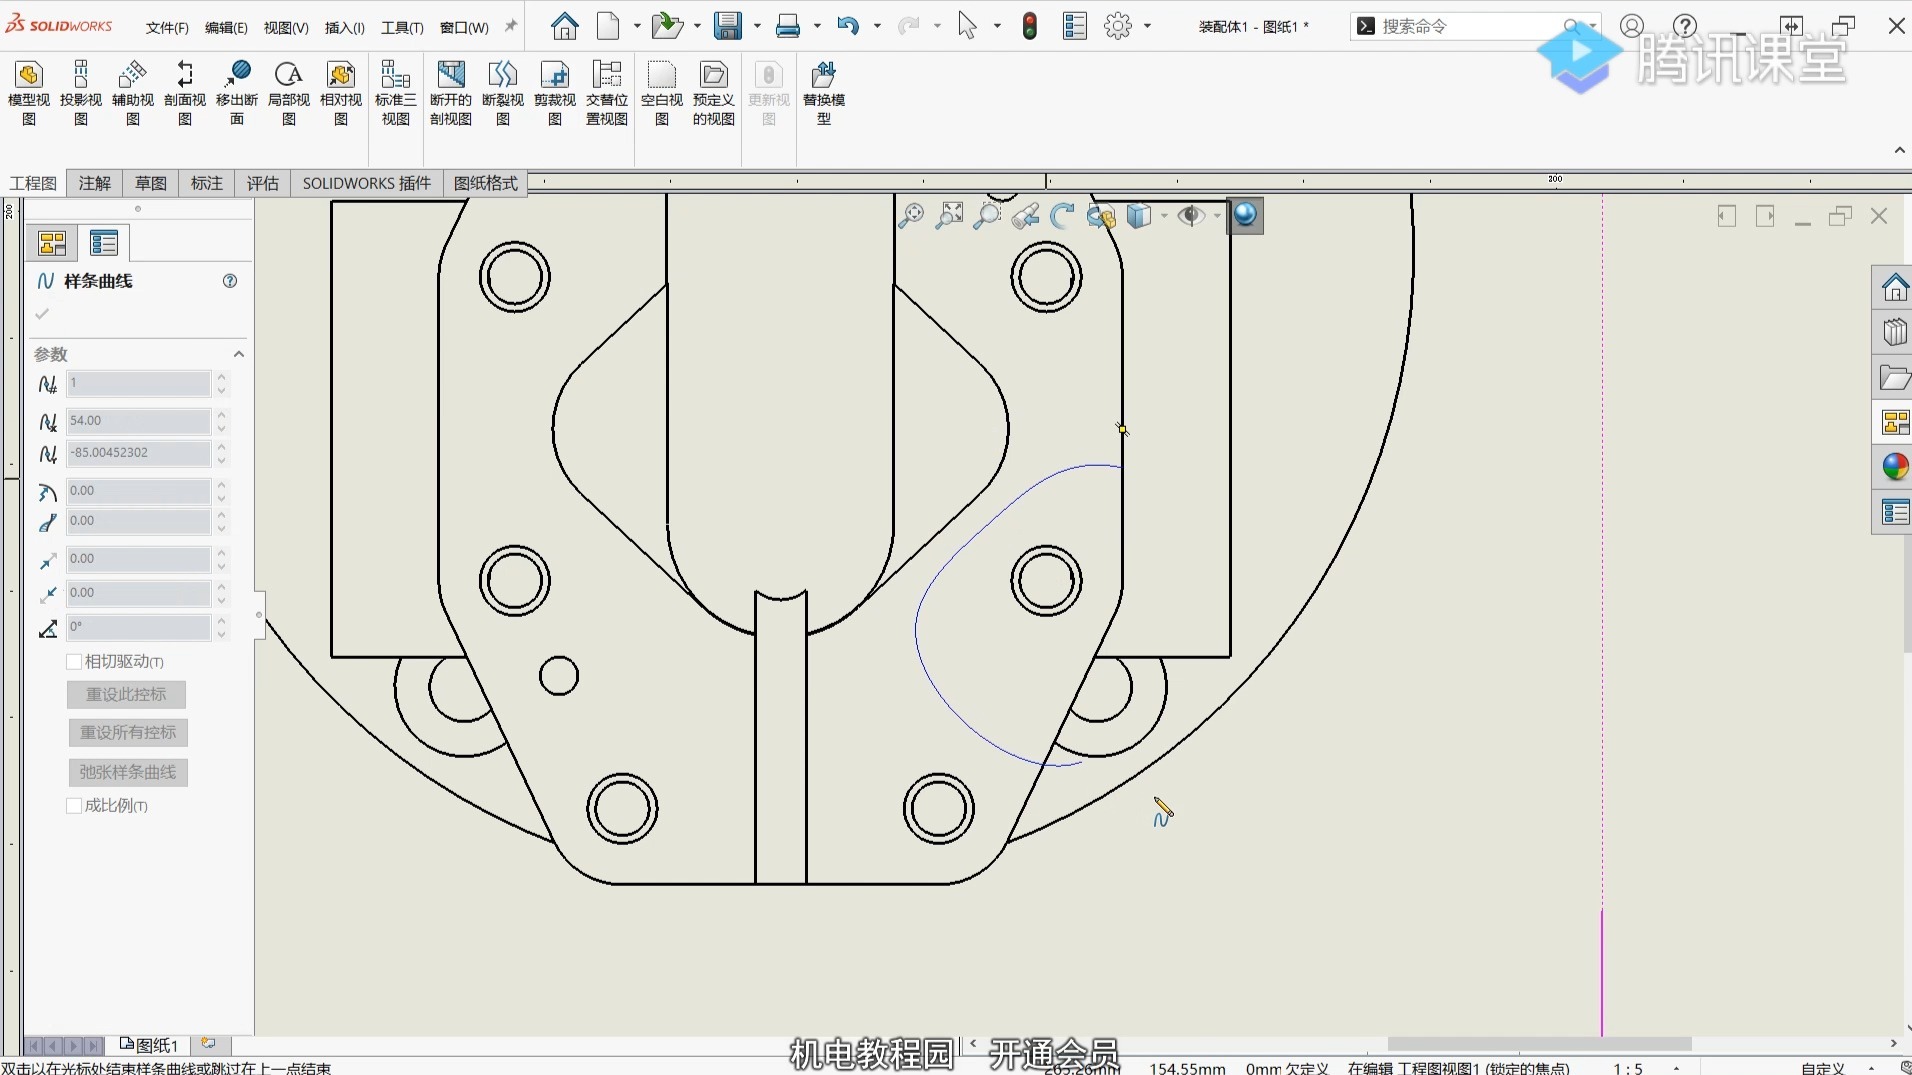Collapse the 参数 section
This screenshot has height=1075, width=1912.
click(238, 354)
